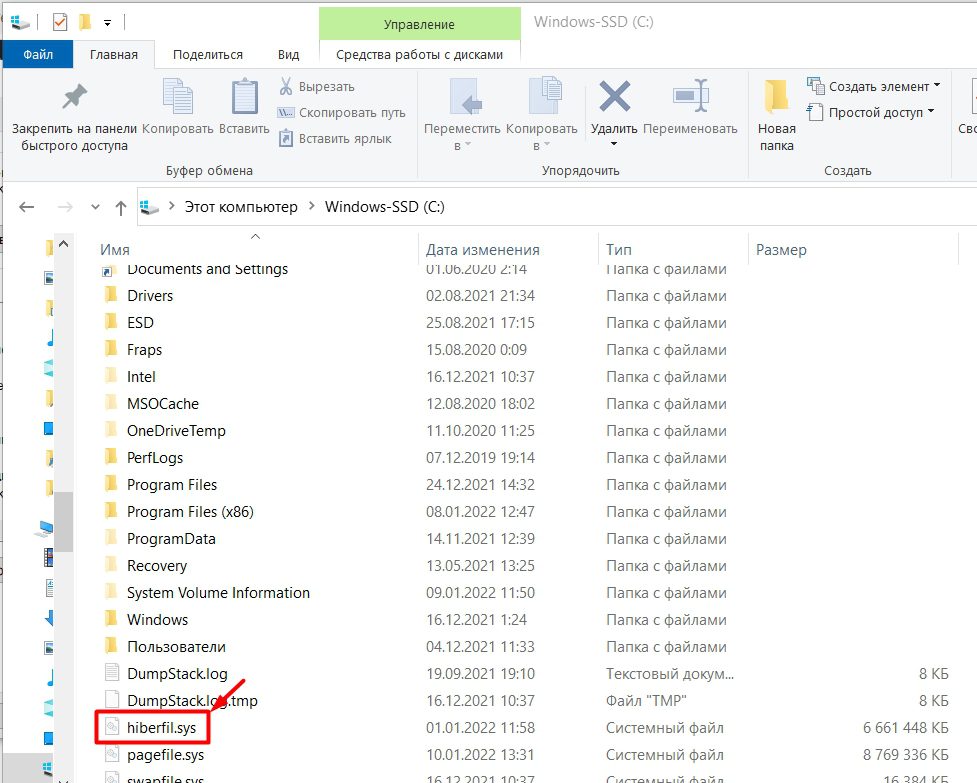Image resolution: width=977 pixels, height=783 pixels.
Task: Click Скопировать путь command
Action: coord(341,113)
